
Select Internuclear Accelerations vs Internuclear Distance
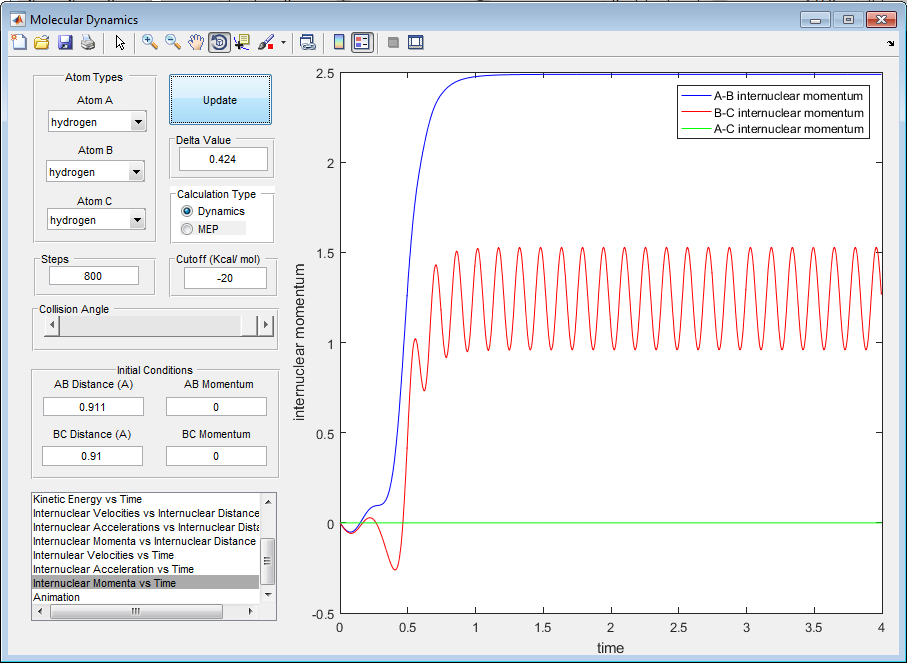146,527
